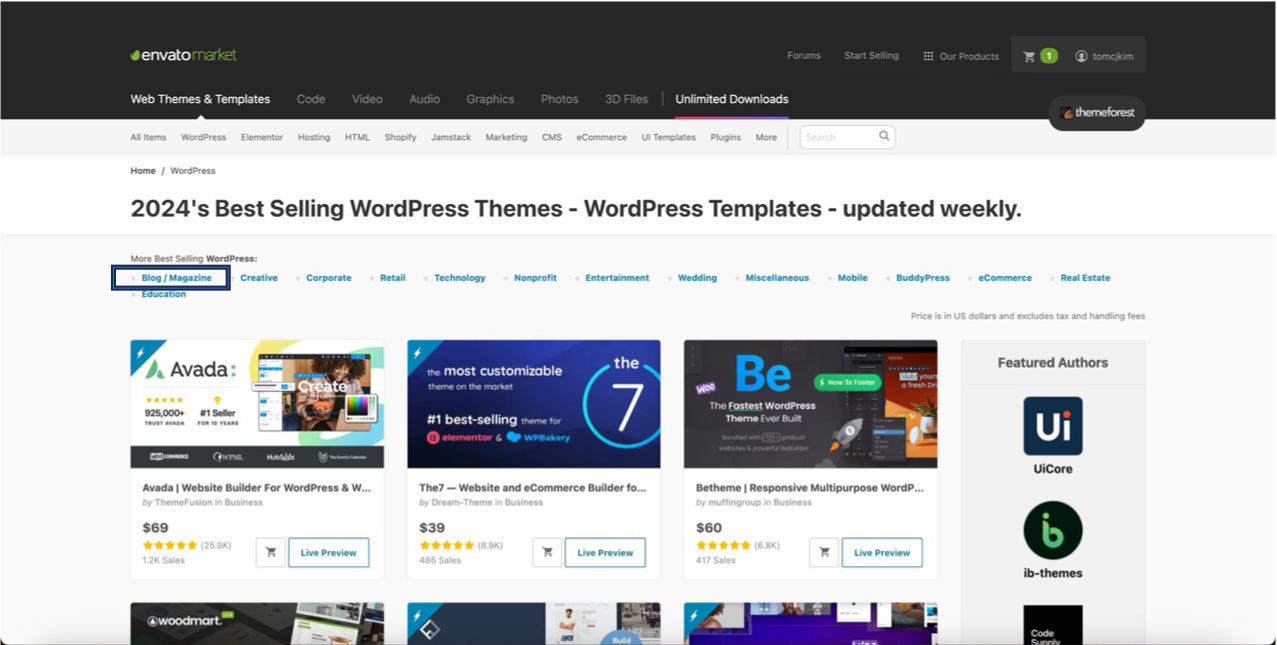The height and width of the screenshot is (645, 1277).
Task: Go to Home breadcrumb
Action: tap(143, 171)
